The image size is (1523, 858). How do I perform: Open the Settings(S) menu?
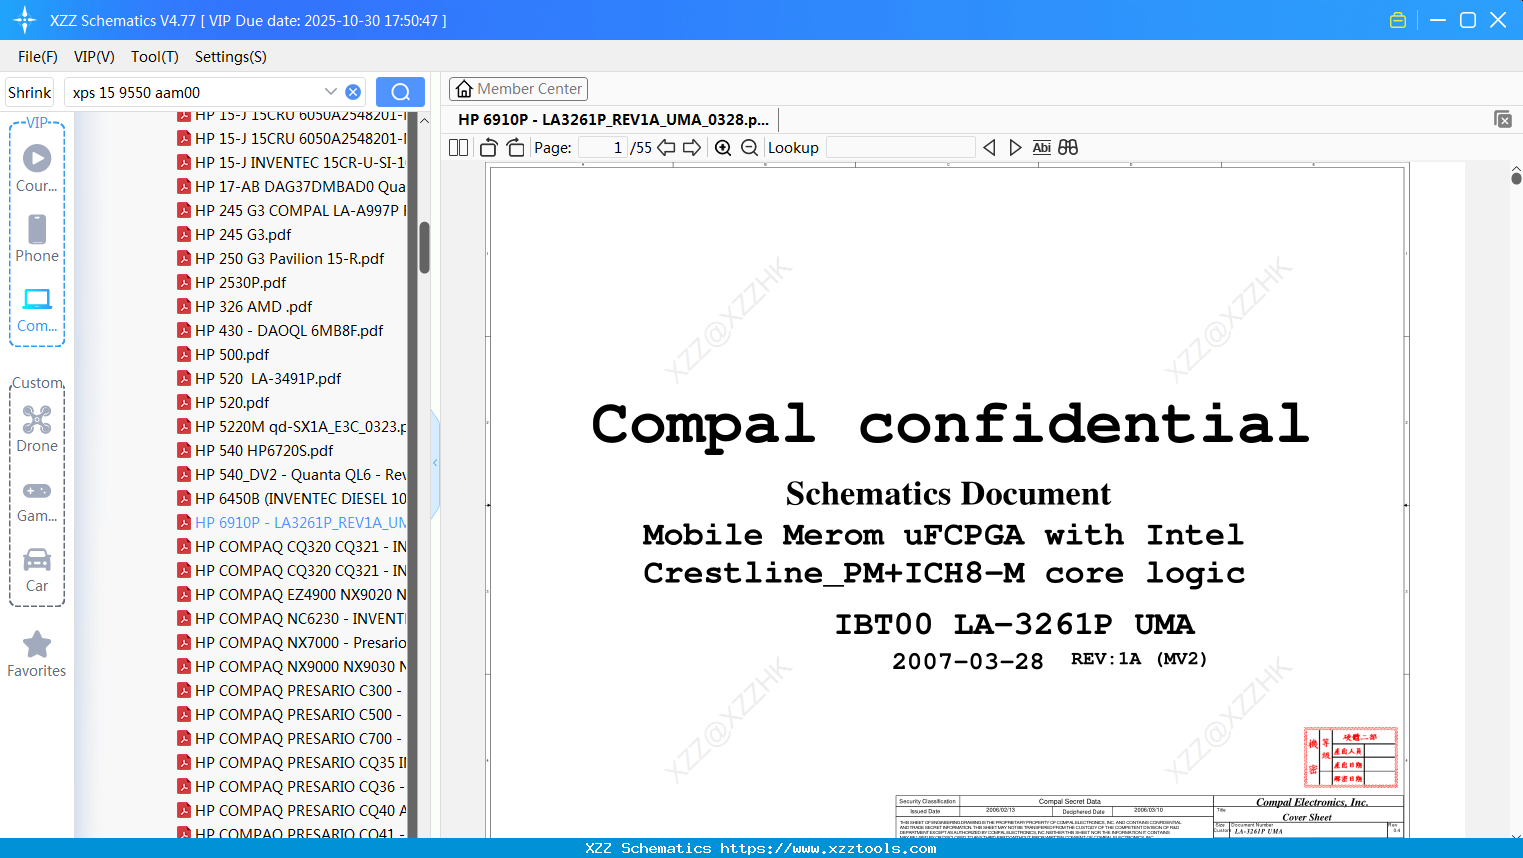tap(231, 57)
